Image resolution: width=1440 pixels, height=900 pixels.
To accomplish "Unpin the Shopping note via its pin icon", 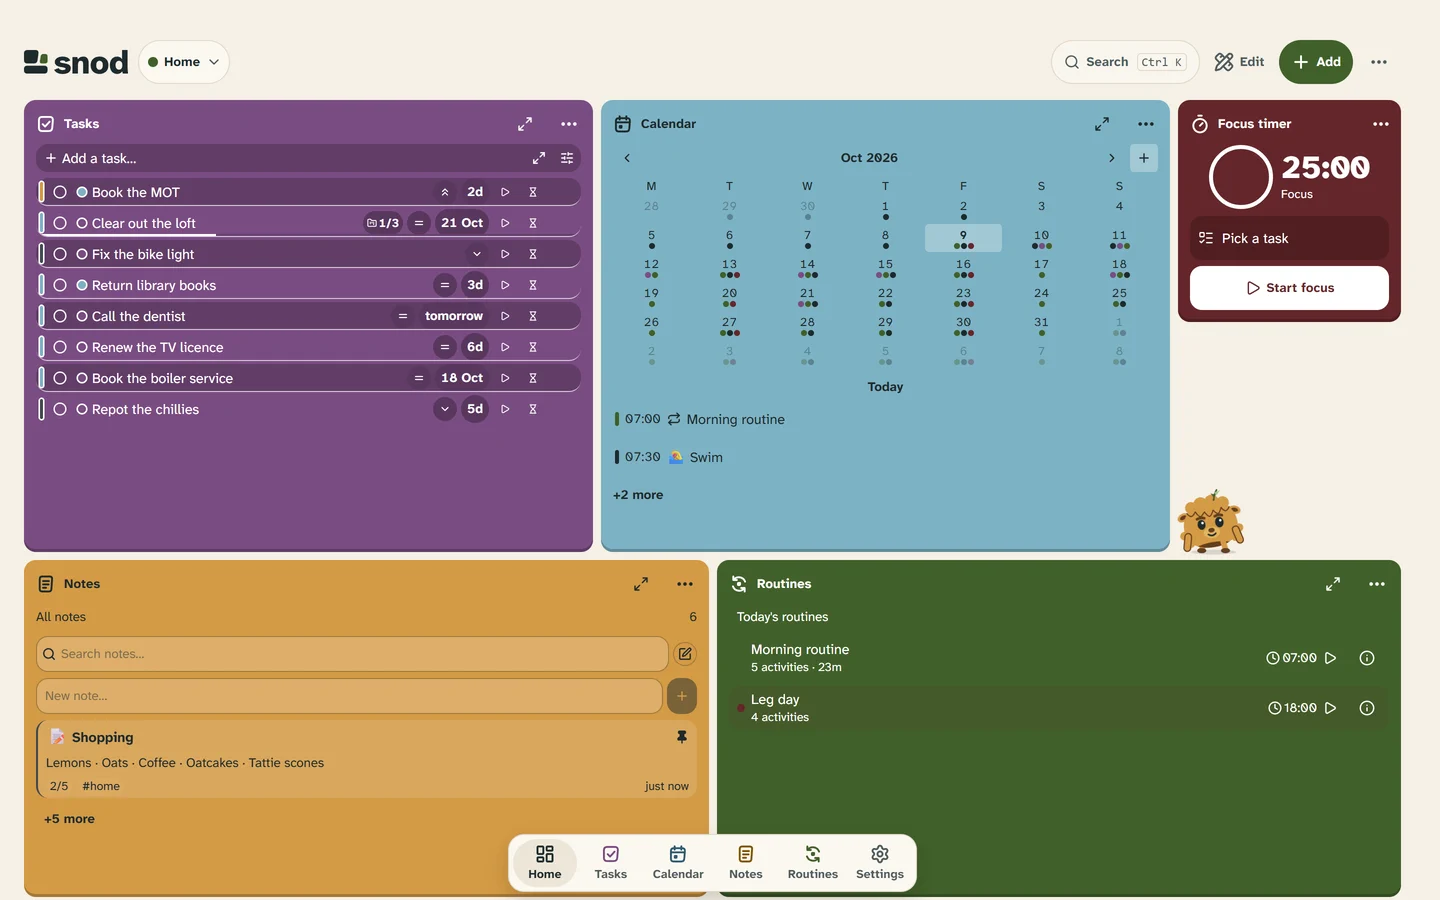I will point(682,737).
